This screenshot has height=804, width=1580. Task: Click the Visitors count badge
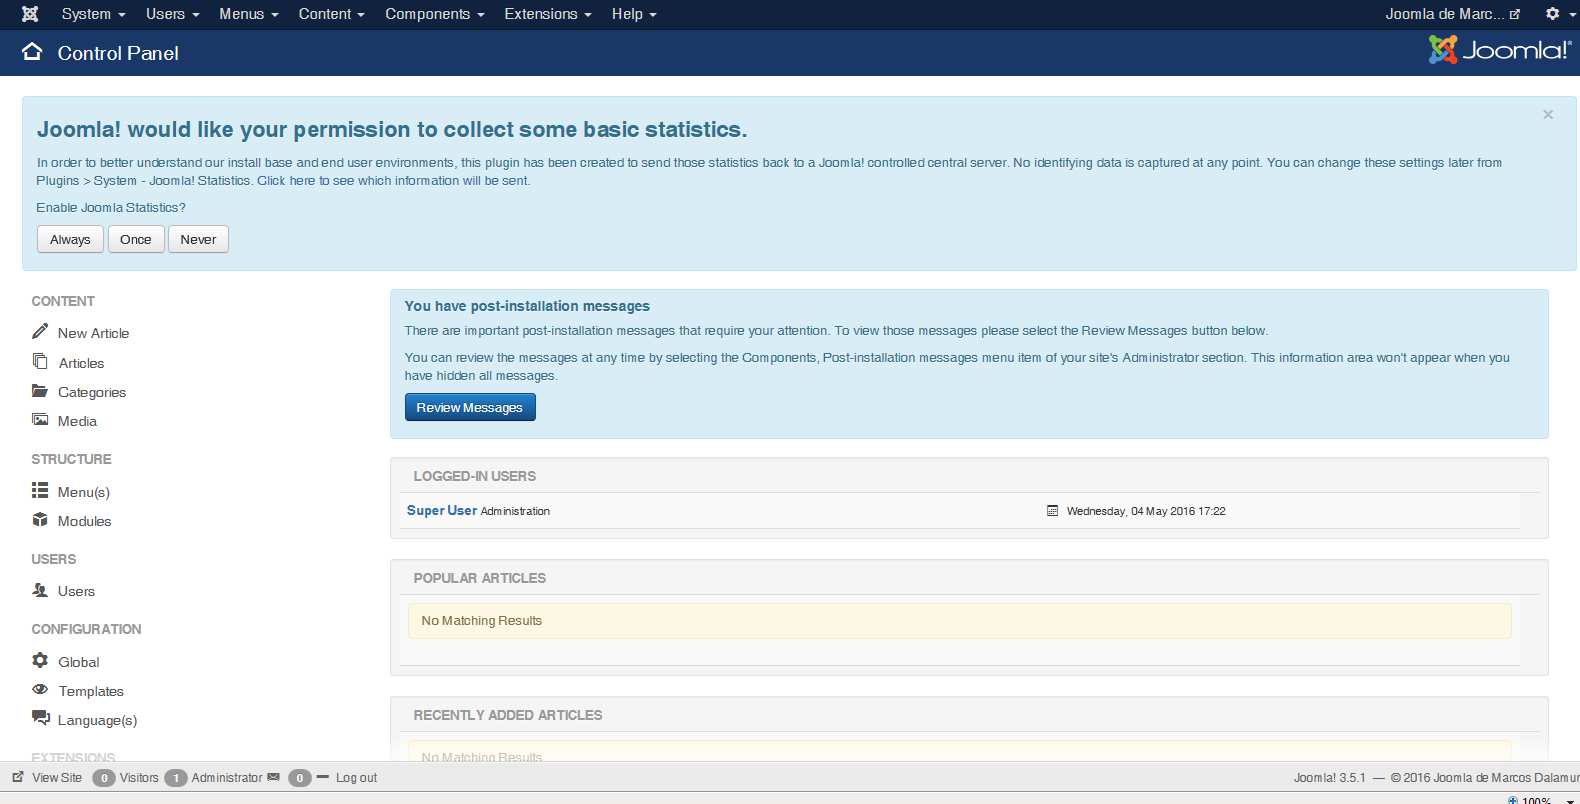104,778
